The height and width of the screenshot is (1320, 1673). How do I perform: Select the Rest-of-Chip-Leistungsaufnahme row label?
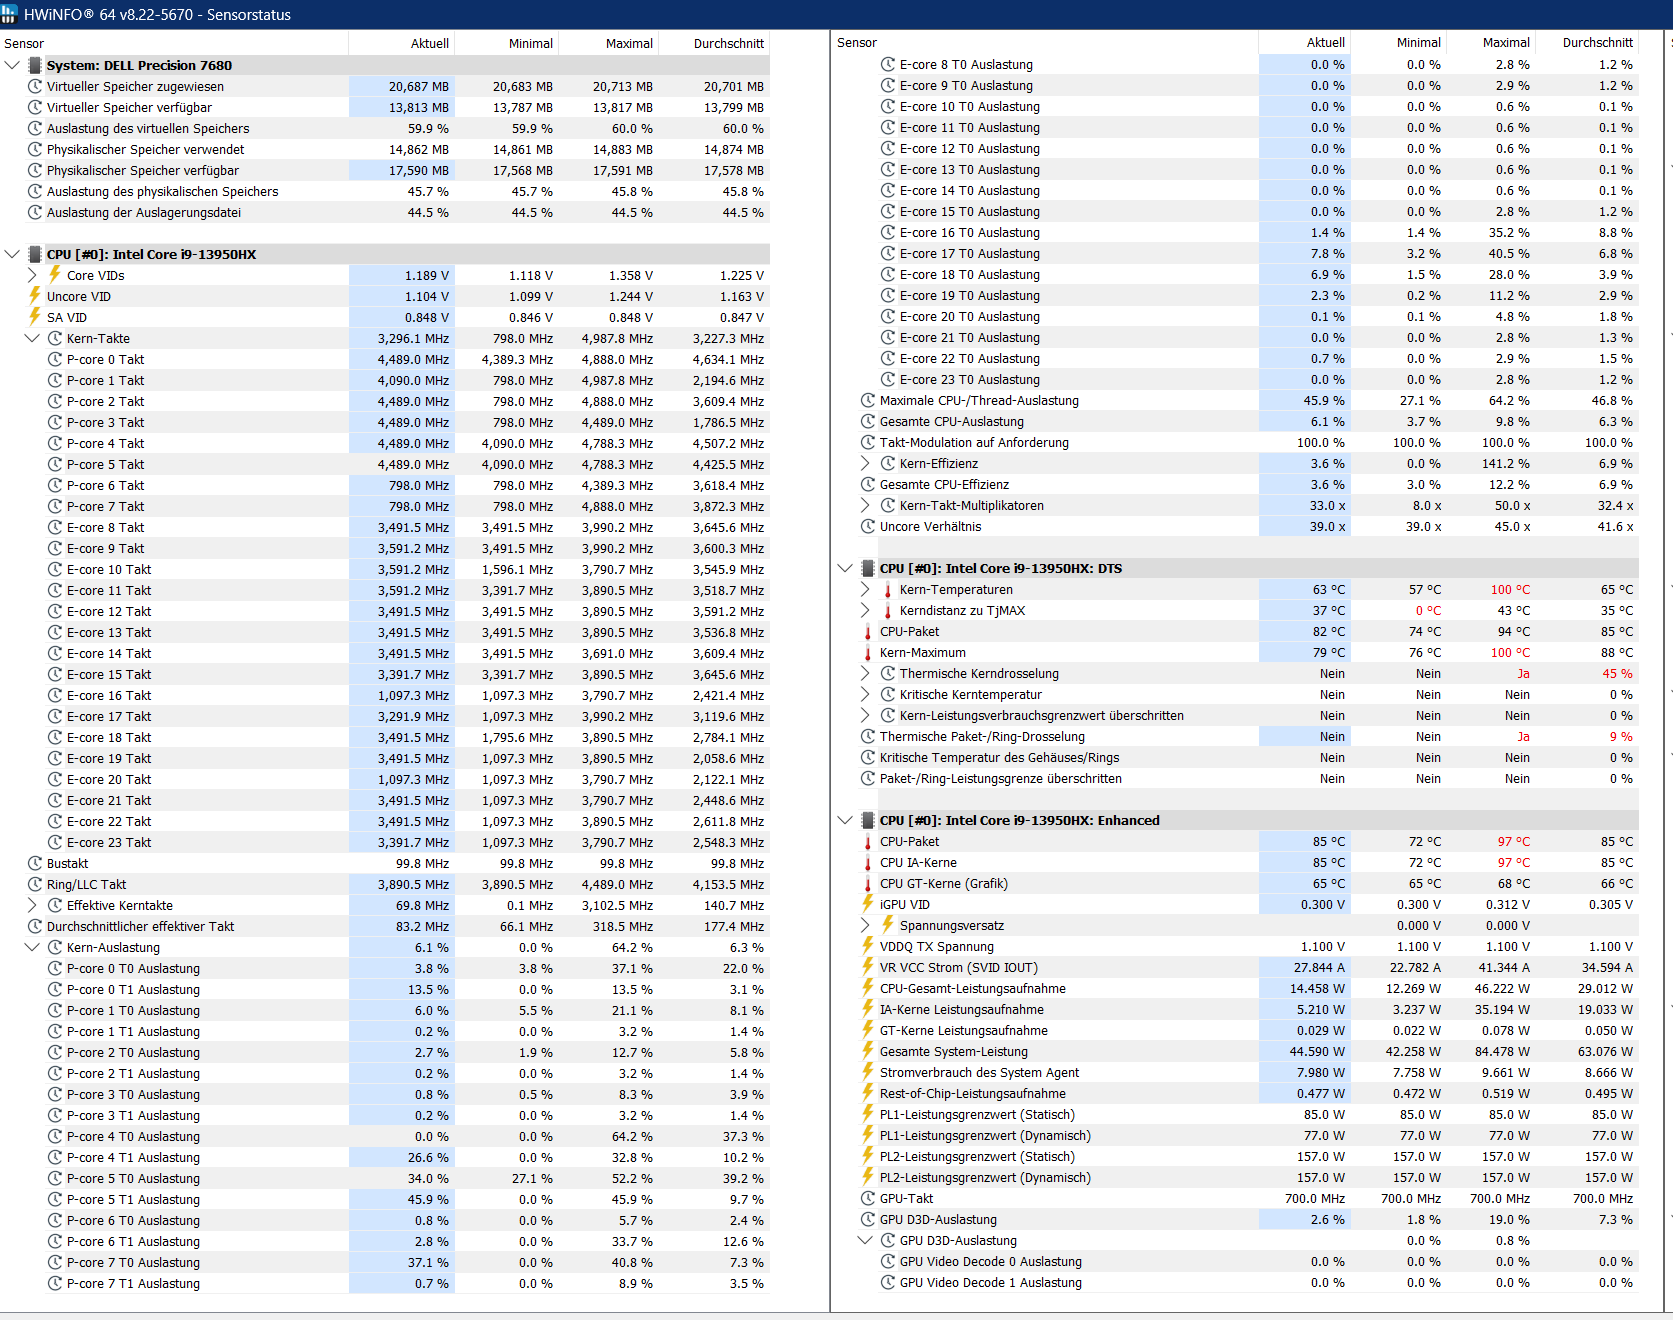pyautogui.click(x=973, y=1094)
